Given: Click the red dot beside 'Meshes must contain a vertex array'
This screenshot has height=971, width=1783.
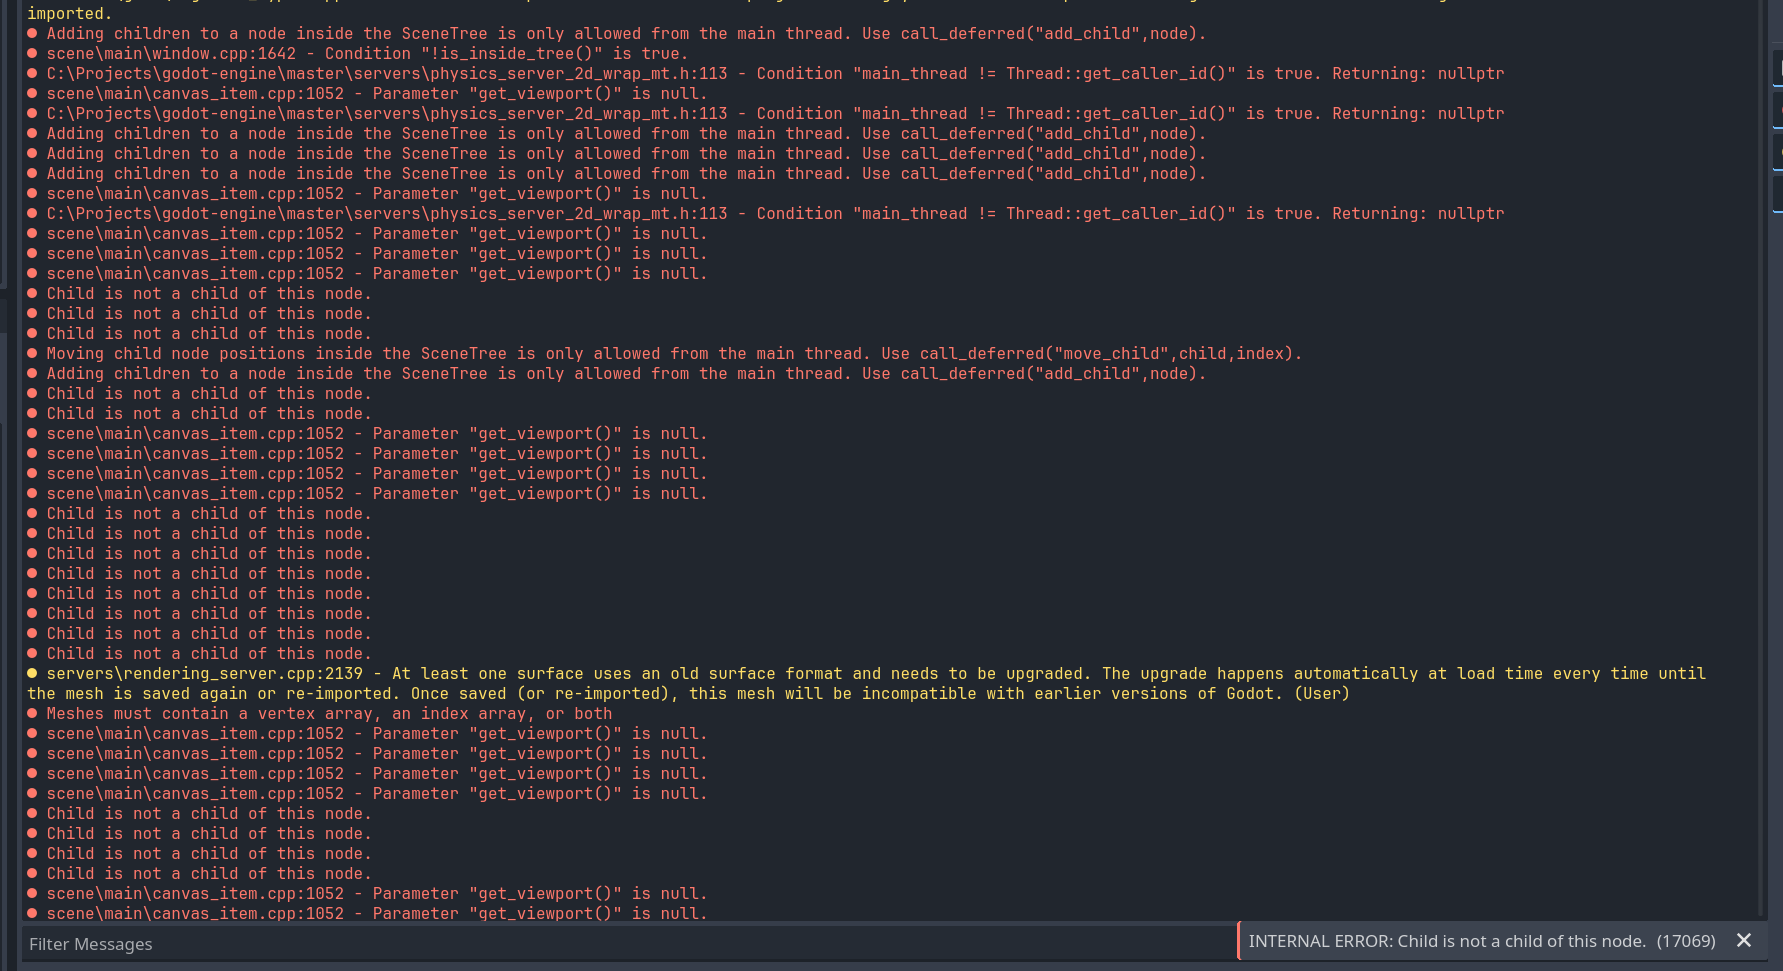Looking at the screenshot, I should [35, 713].
